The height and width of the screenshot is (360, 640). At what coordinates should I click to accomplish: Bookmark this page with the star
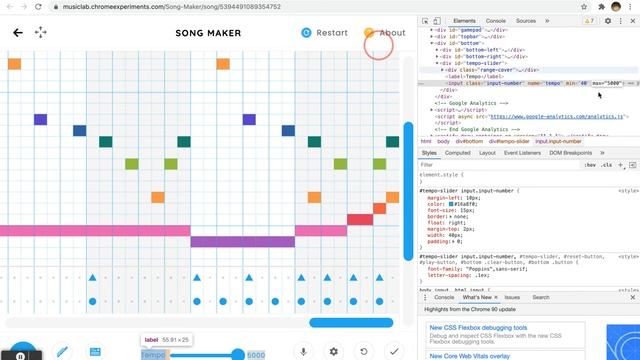(x=584, y=7)
